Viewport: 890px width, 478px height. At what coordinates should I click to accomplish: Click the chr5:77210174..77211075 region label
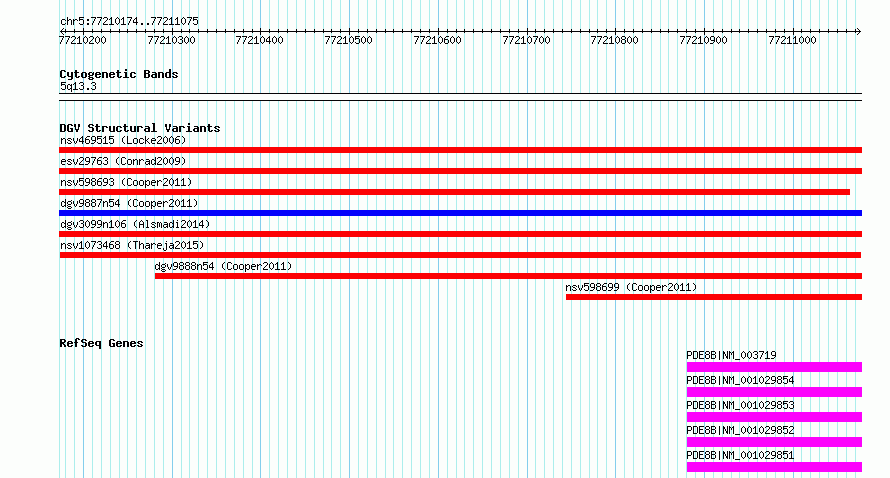tap(129, 22)
